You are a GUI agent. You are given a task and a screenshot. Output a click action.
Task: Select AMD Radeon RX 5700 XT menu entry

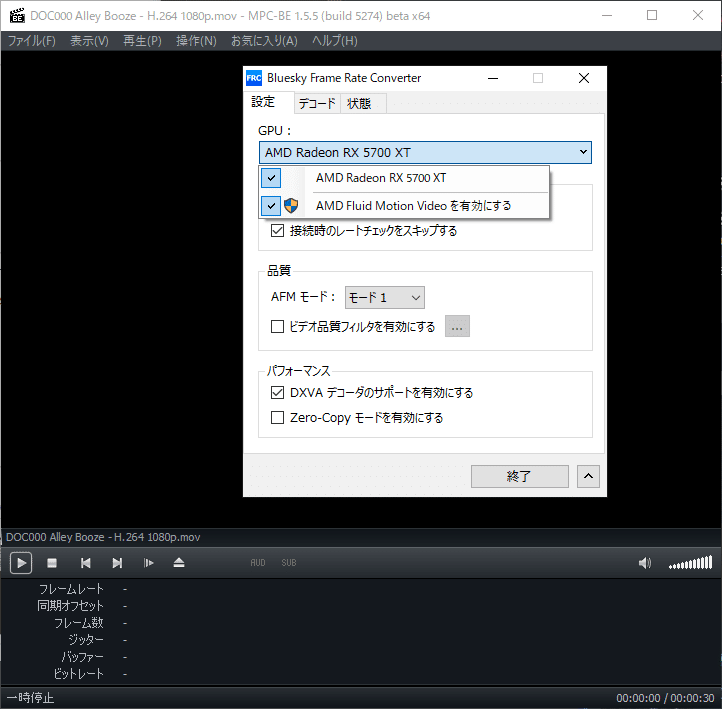click(404, 178)
